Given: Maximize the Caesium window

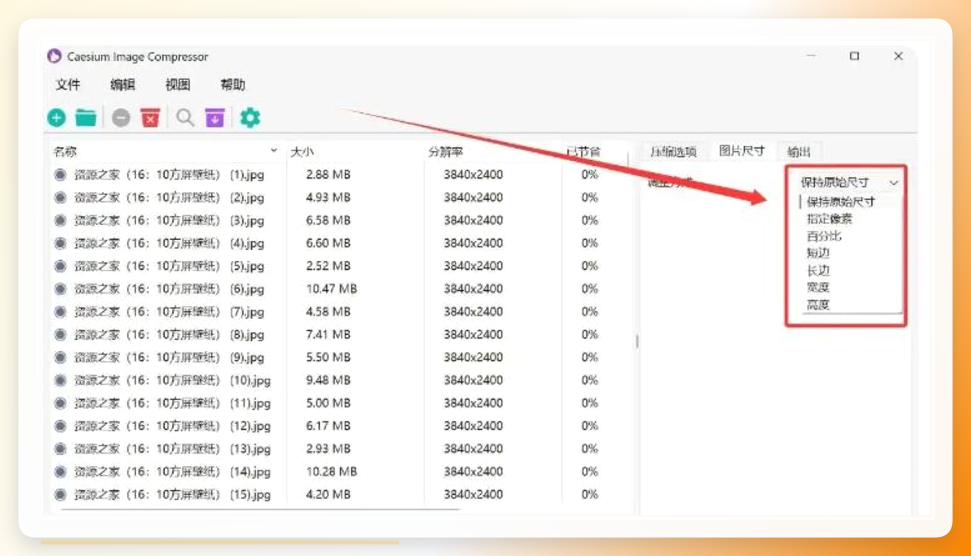Looking at the screenshot, I should 855,56.
